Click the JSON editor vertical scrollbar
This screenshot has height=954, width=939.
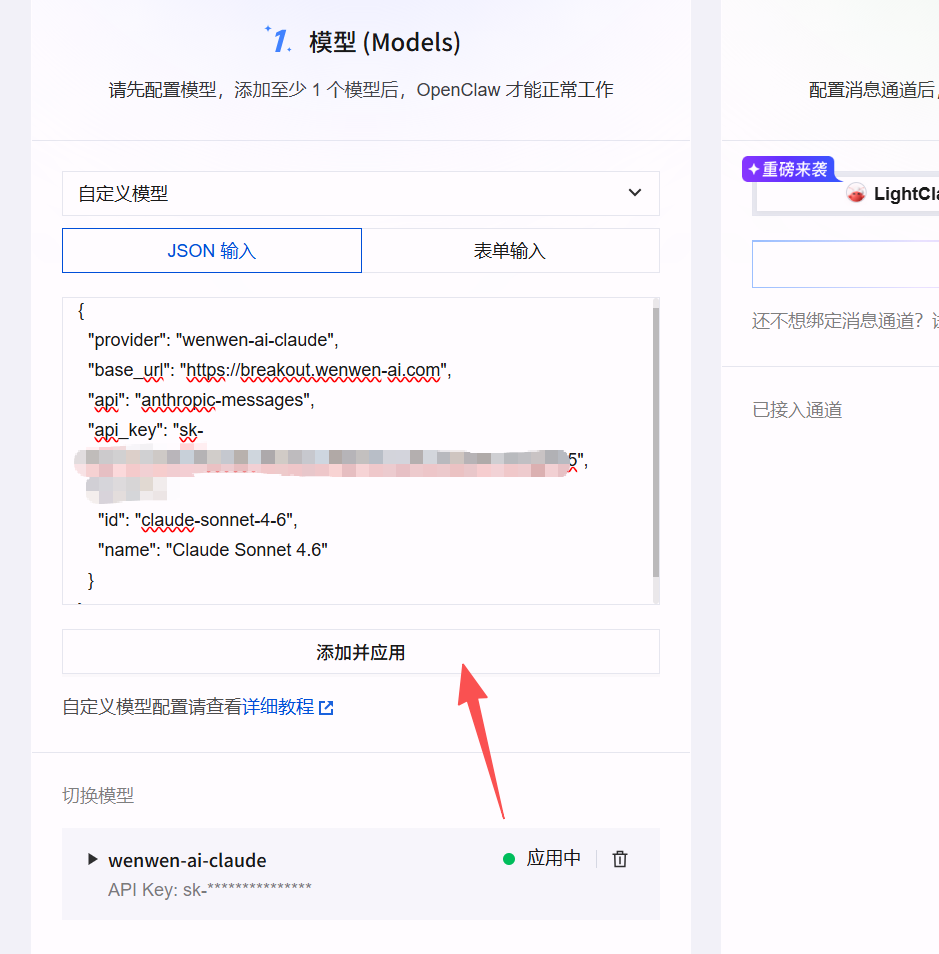click(x=655, y=440)
